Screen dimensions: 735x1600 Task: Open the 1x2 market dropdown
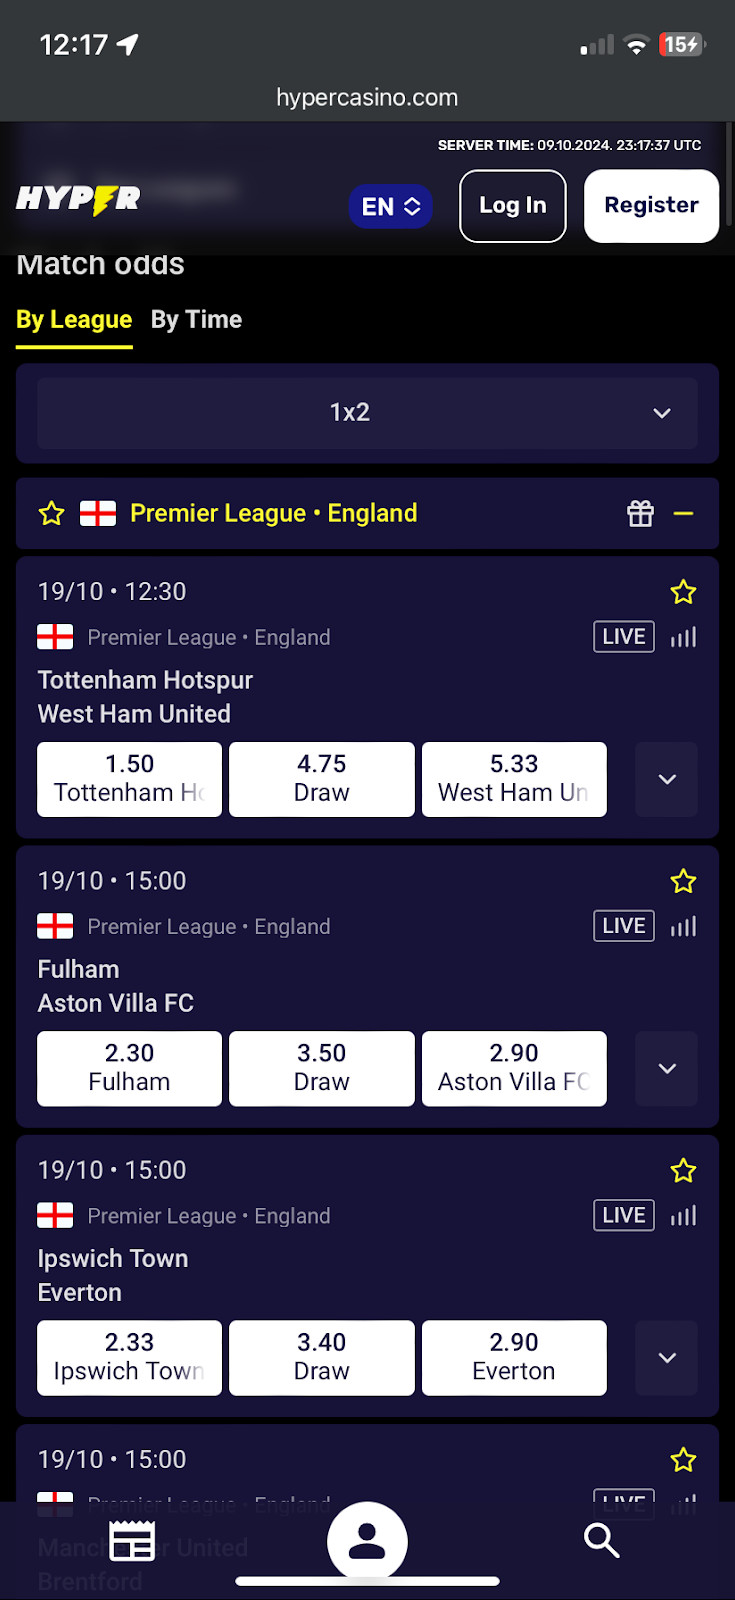(x=367, y=412)
